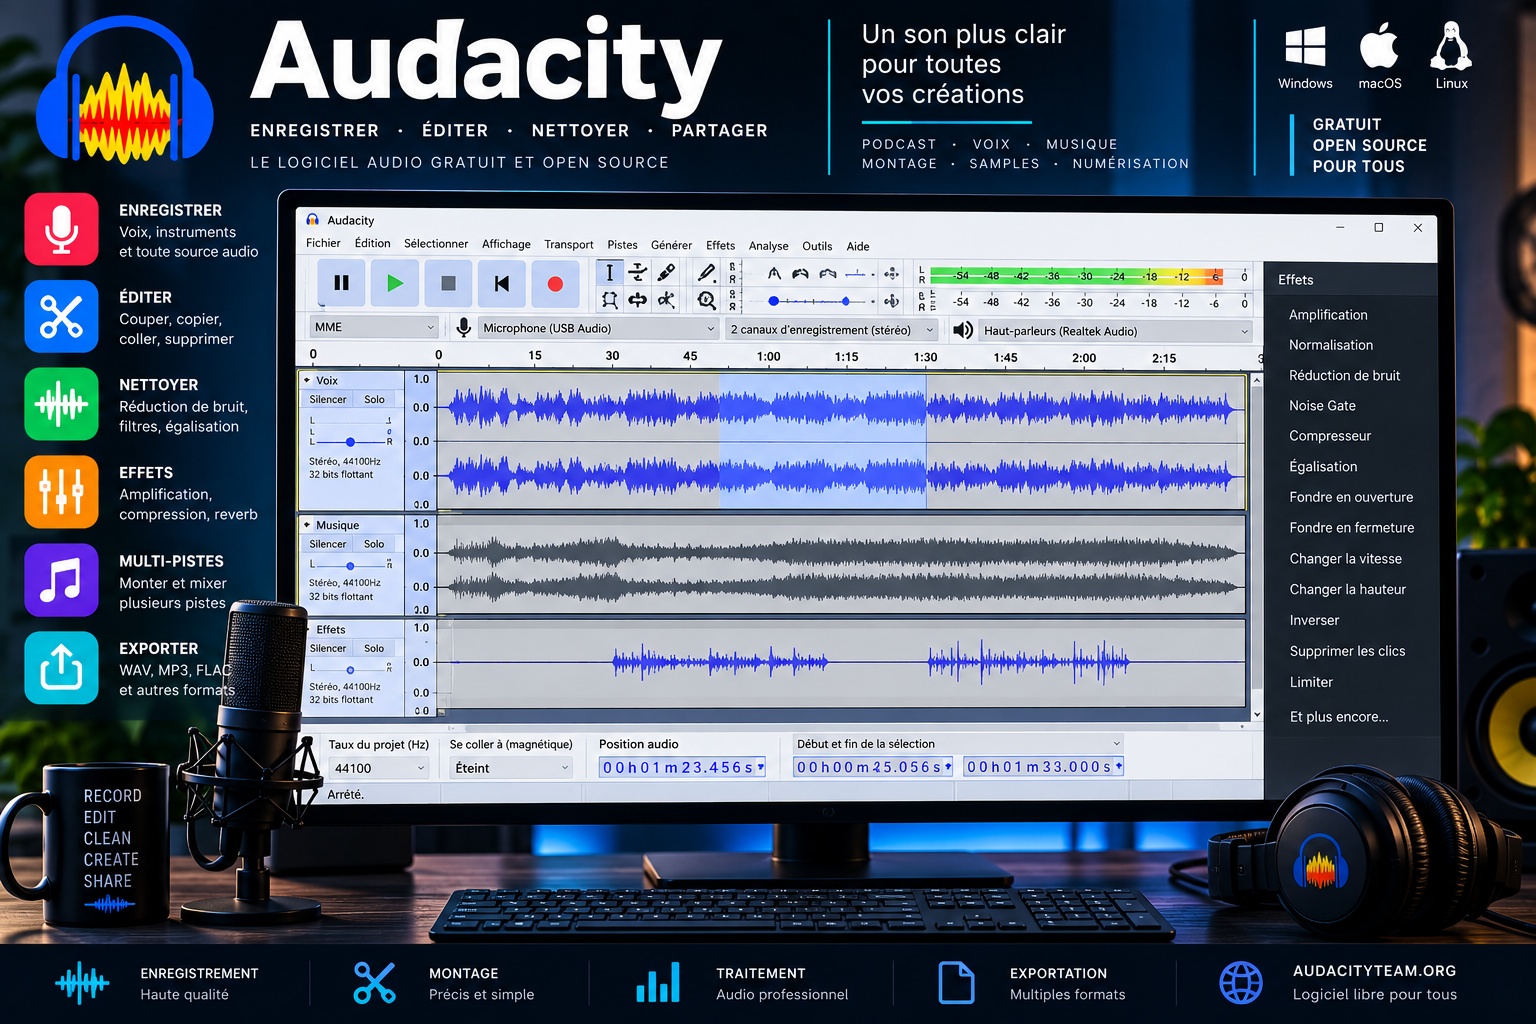The image size is (1536, 1024).
Task: Click Et plus encore... in the Effets panel
Action: (1339, 717)
